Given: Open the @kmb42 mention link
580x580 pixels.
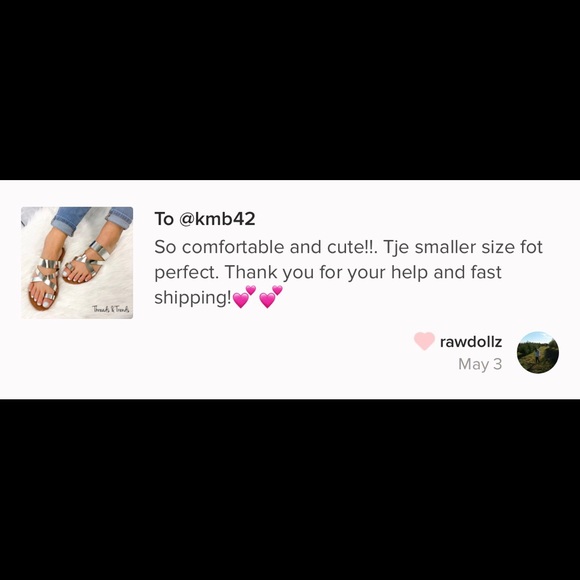Looking at the screenshot, I should (217, 219).
